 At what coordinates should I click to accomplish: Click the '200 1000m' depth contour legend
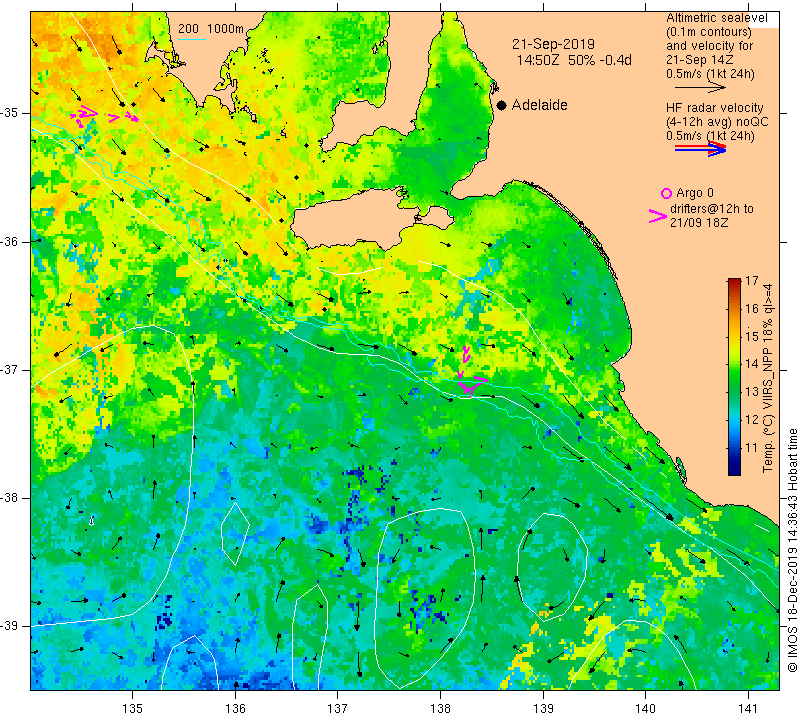(x=211, y=29)
